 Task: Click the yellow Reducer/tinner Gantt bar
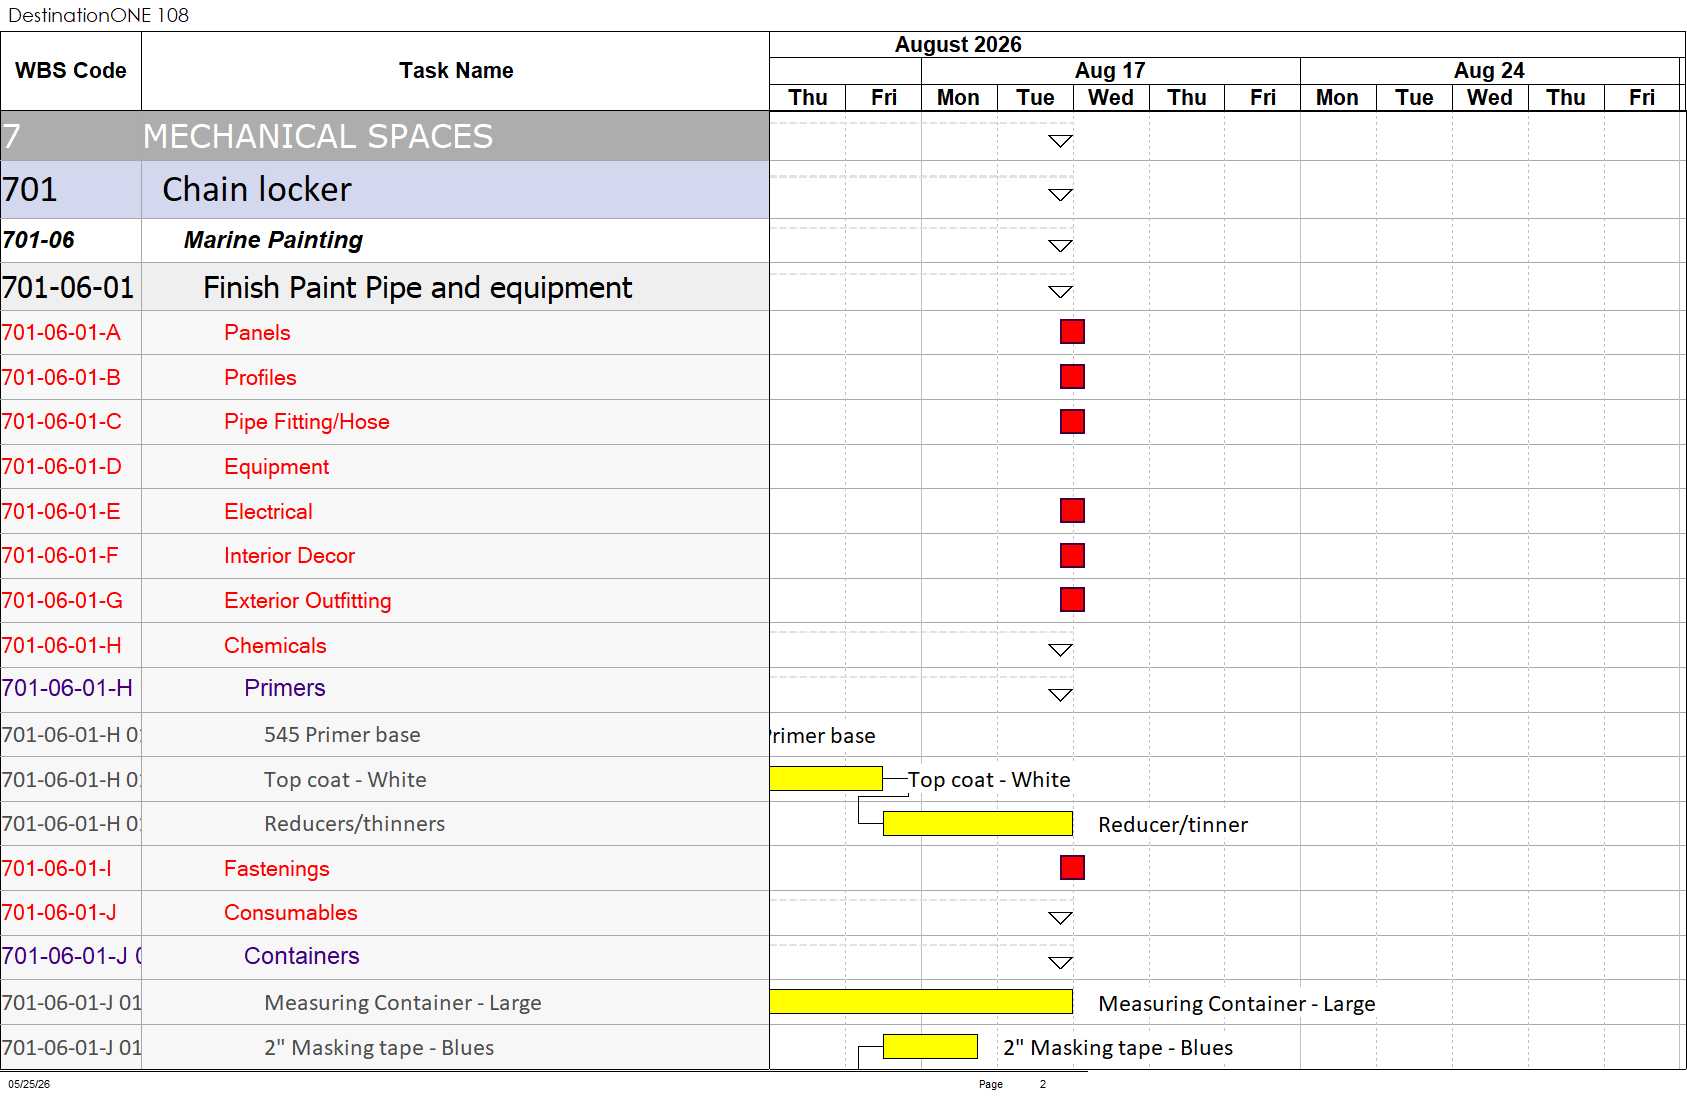pyautogui.click(x=978, y=824)
